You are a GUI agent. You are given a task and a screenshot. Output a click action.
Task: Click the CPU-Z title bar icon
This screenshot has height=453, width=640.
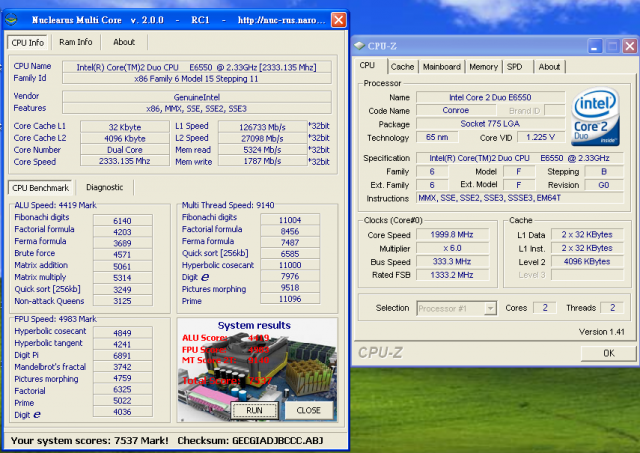tap(359, 46)
